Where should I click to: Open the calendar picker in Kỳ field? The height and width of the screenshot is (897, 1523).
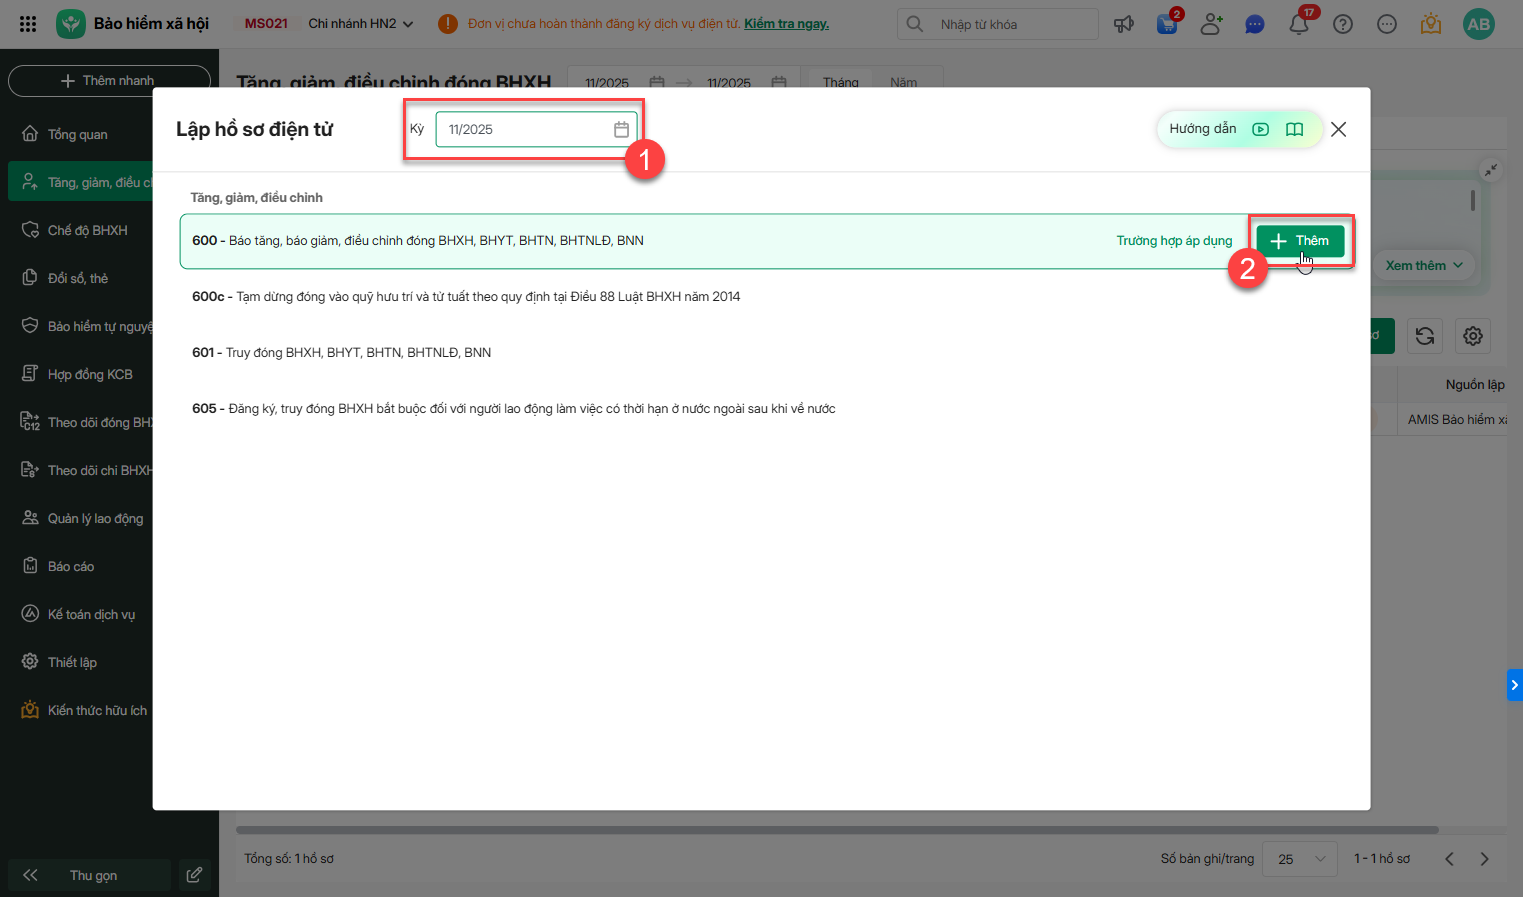coord(621,129)
